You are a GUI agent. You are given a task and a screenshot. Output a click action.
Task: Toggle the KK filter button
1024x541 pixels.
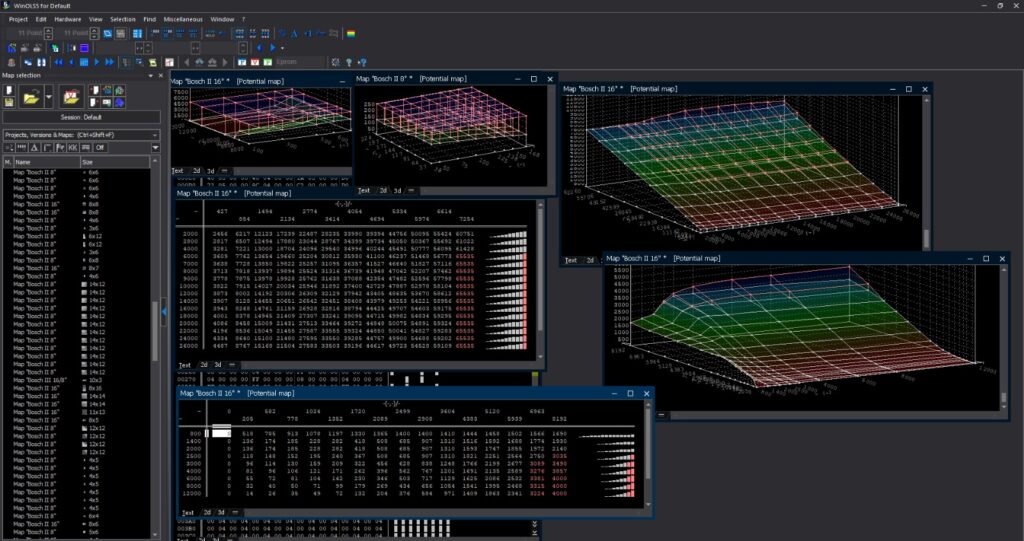click(71, 147)
